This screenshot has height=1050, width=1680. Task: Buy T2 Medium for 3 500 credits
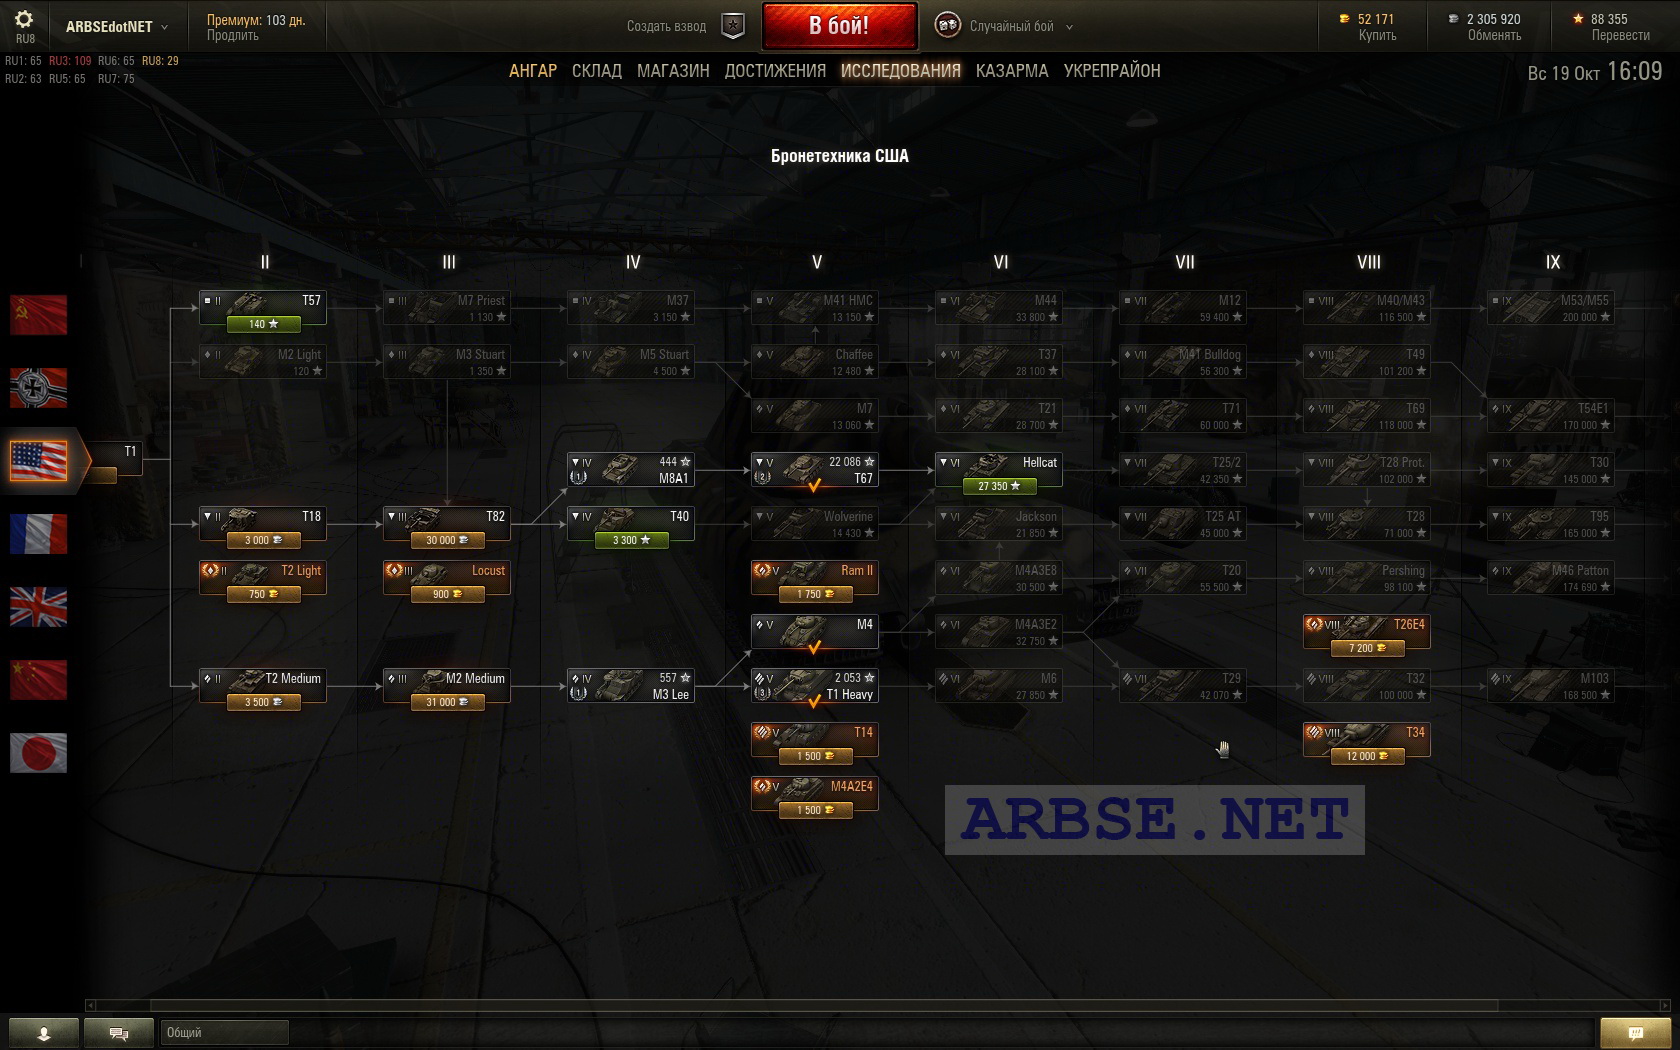(263, 702)
